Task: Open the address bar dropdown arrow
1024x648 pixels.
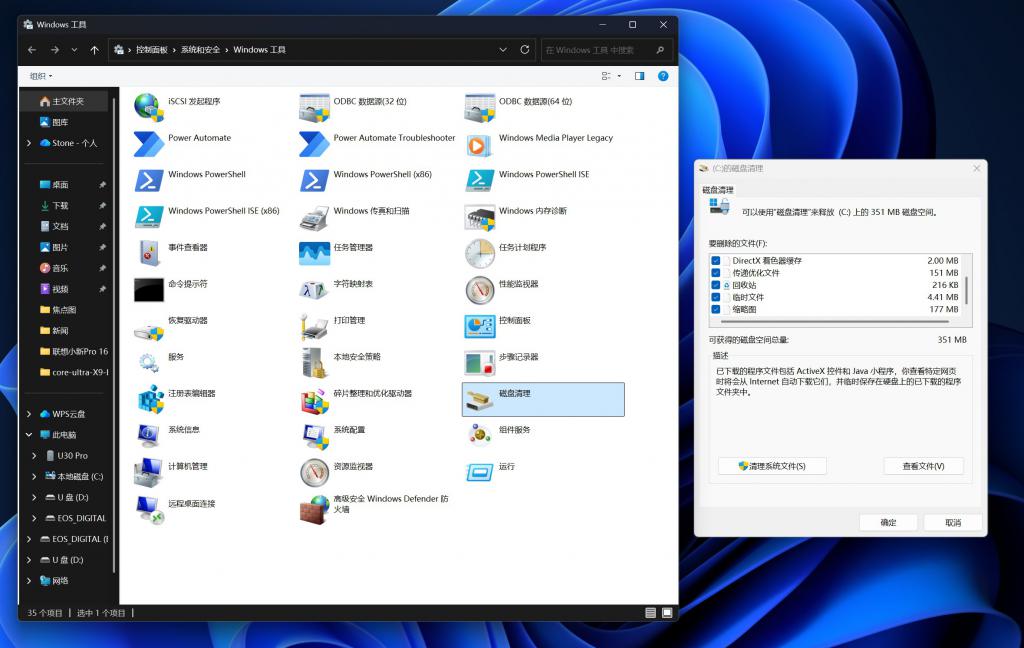Action: 502,48
